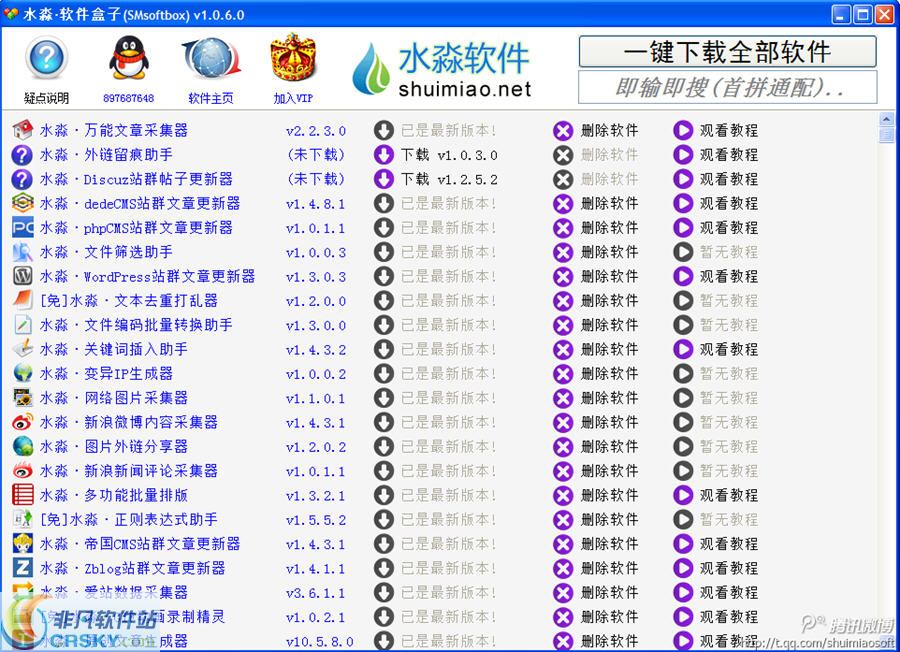900x652 pixels.
Task: Click the 万能文章采集器 house icon
Action: point(22,130)
